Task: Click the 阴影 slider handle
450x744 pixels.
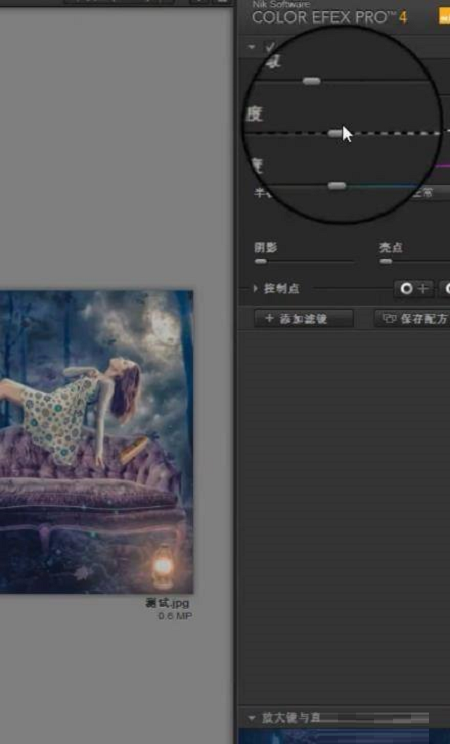Action: coord(261,261)
